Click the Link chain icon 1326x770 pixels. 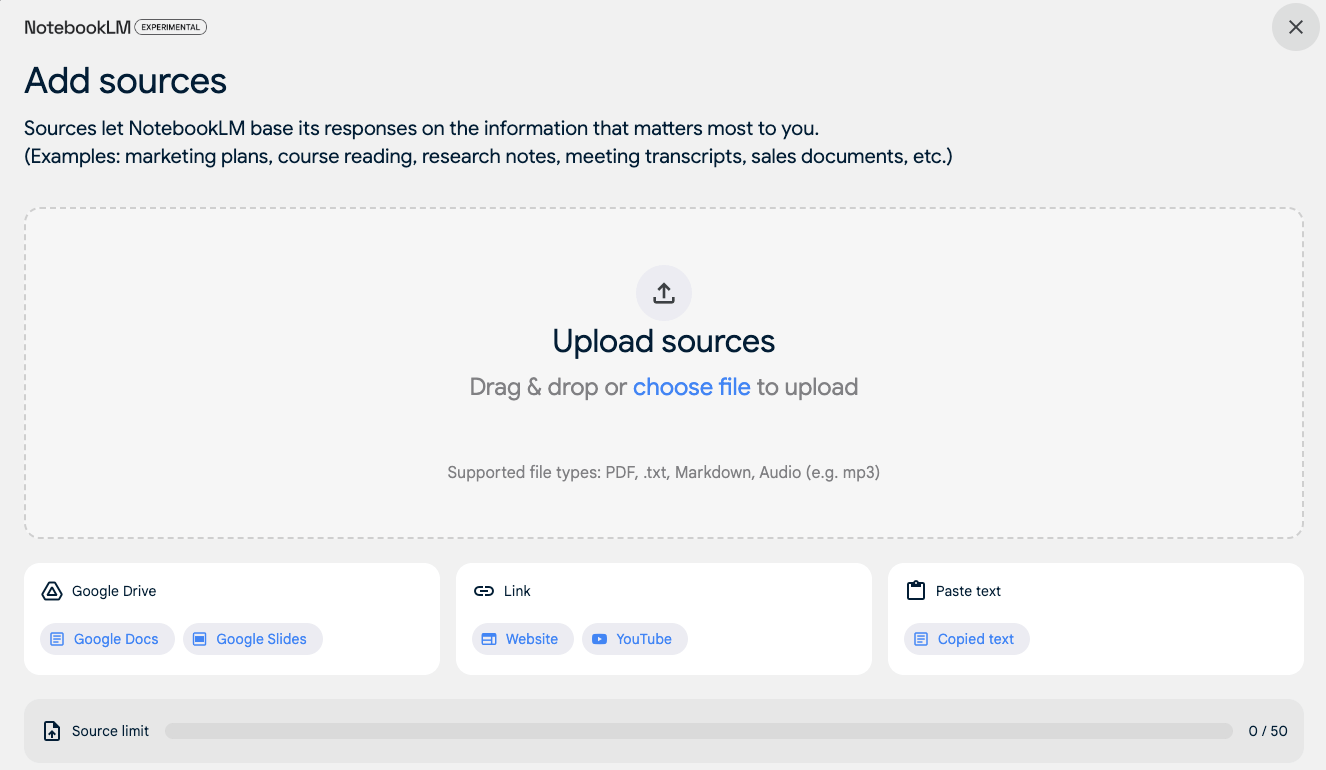pos(484,591)
